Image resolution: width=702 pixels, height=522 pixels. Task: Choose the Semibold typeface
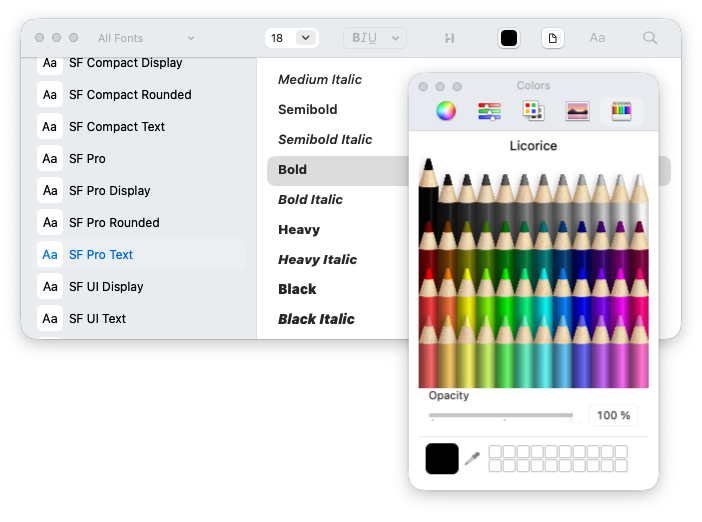point(308,109)
